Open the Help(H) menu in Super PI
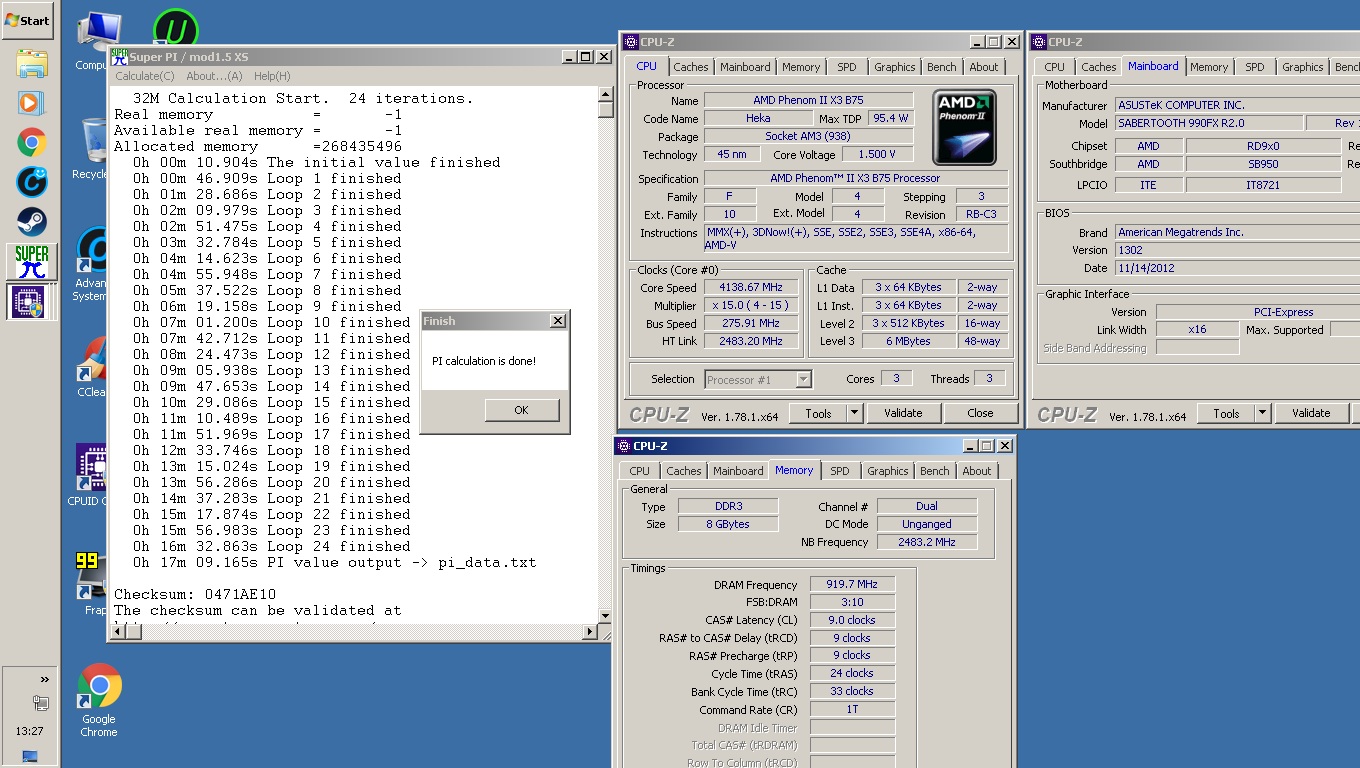The height and width of the screenshot is (768, 1360). (272, 76)
